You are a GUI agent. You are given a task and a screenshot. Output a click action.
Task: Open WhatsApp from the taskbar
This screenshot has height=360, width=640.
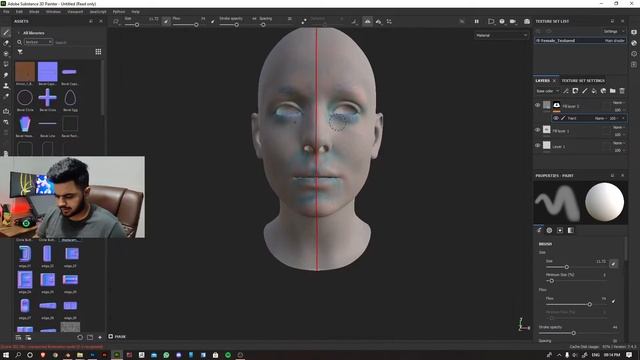pos(166,355)
